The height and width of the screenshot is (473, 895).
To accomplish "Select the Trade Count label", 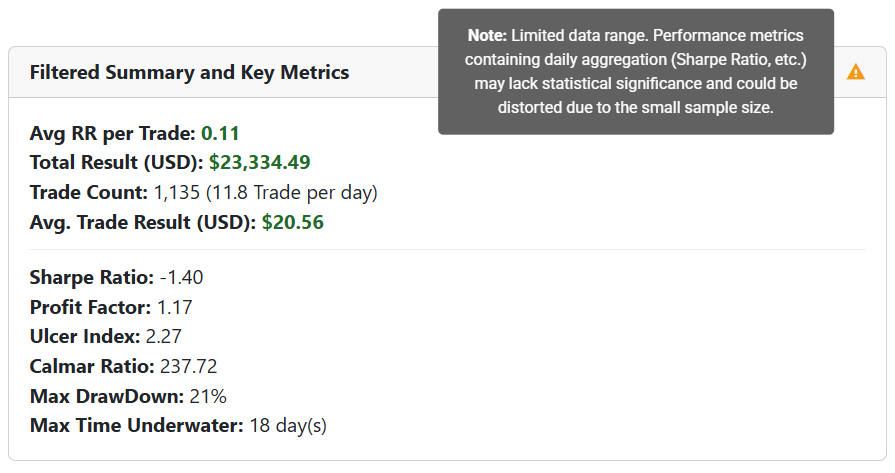I will [89, 192].
